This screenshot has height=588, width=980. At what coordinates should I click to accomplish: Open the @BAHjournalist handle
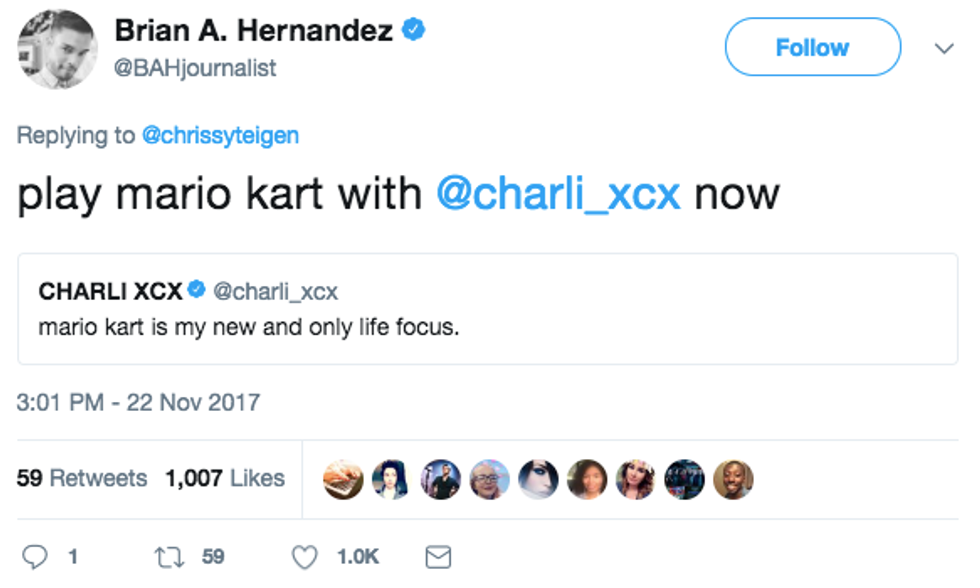pos(195,67)
